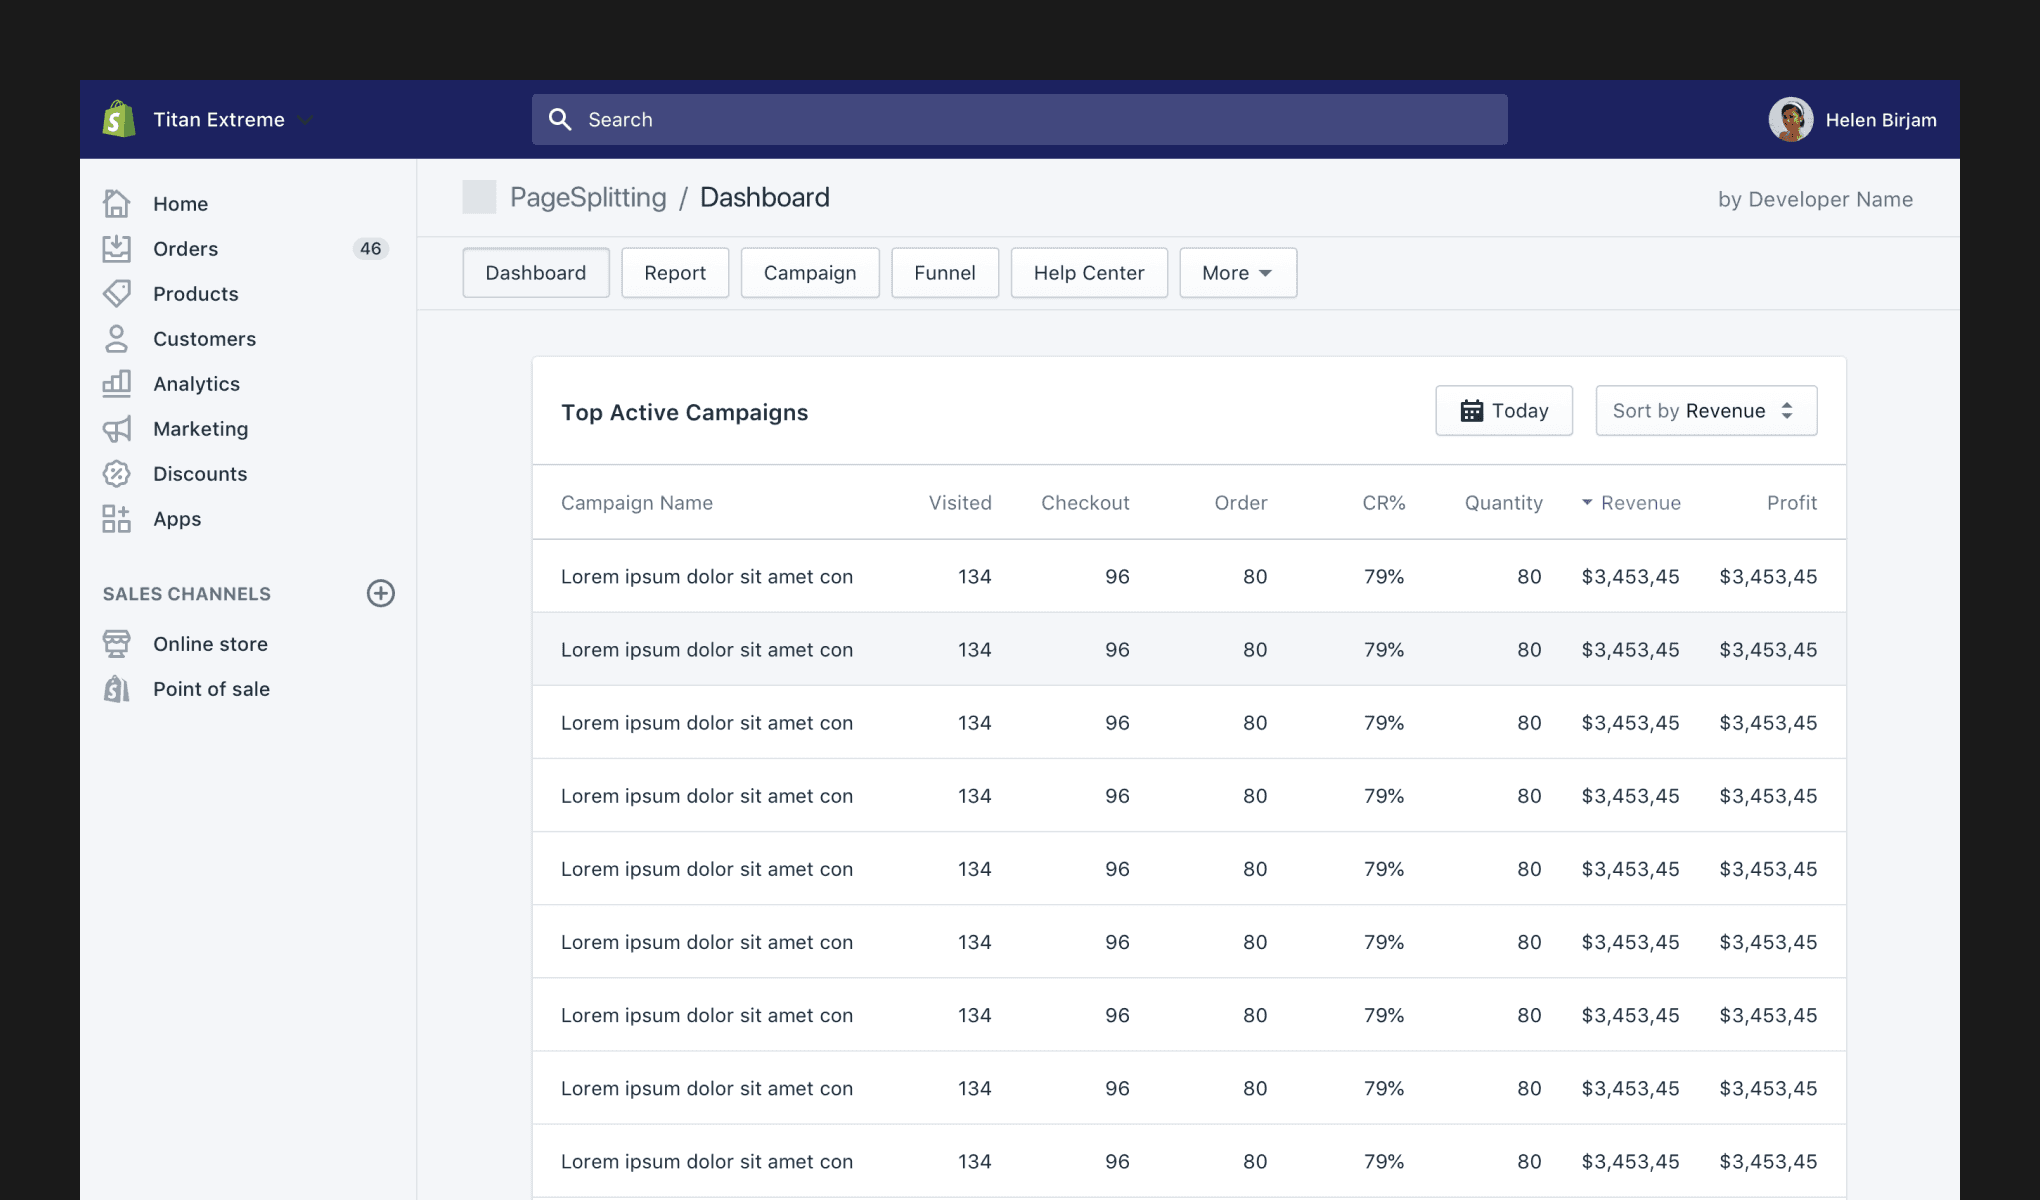Click the Home house icon
This screenshot has height=1200, width=2040.
[x=117, y=204]
